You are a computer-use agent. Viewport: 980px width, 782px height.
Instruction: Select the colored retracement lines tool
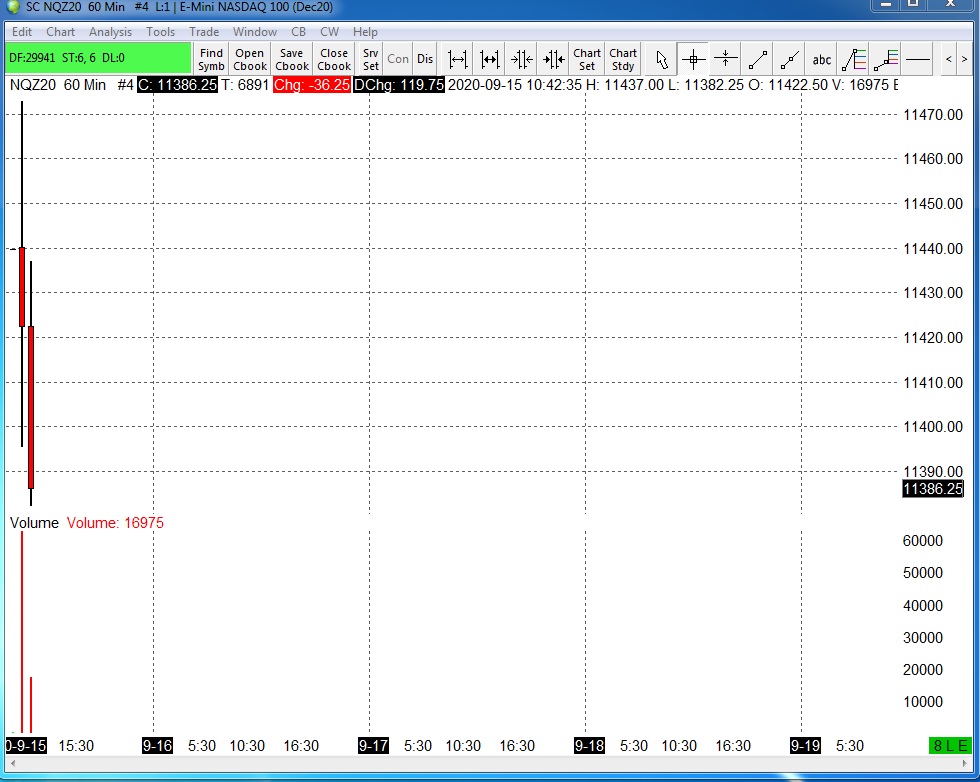click(854, 59)
